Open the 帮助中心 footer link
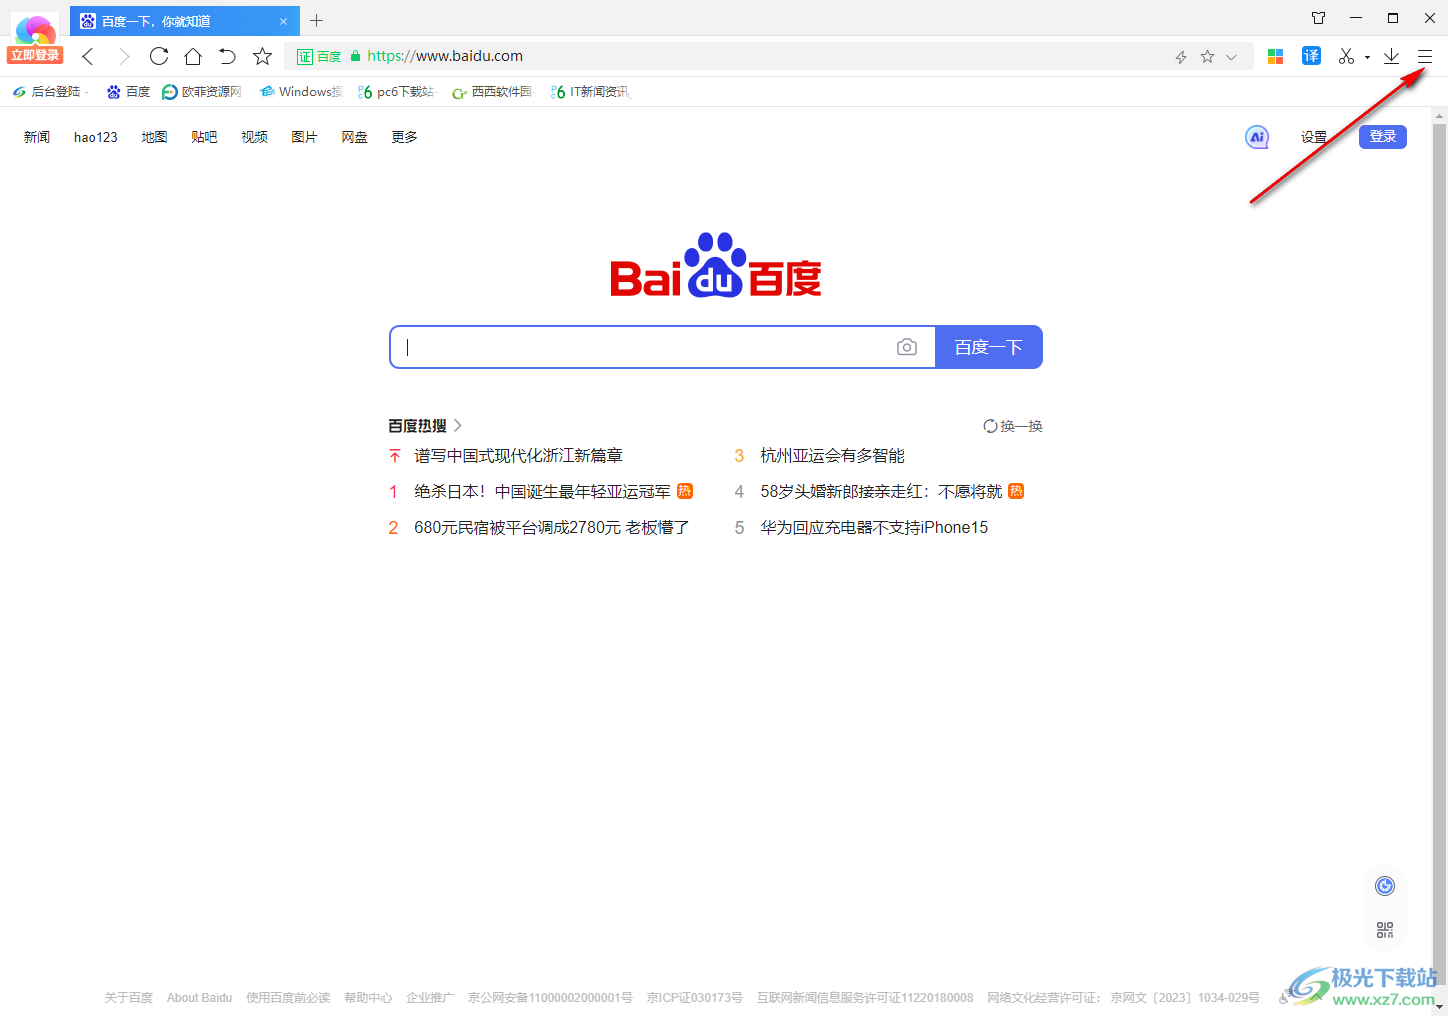 pyautogui.click(x=368, y=998)
